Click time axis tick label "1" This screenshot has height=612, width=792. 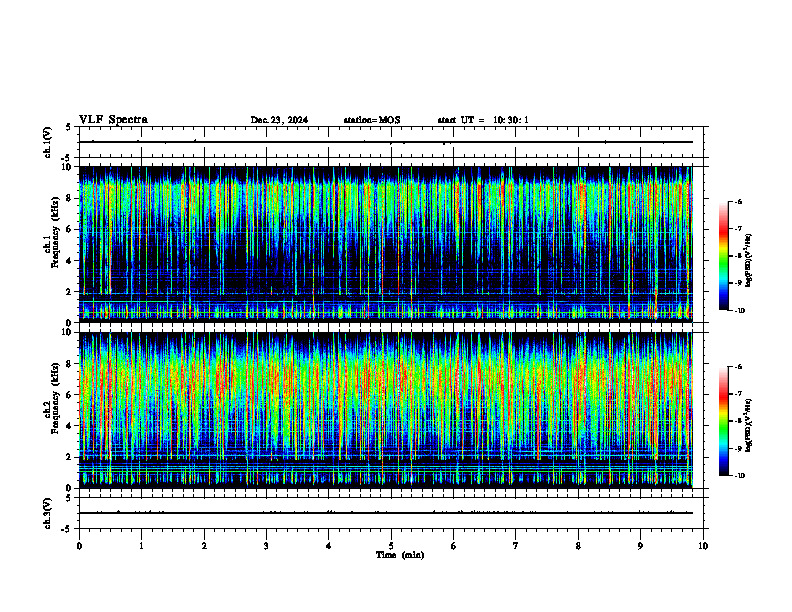pyautogui.click(x=141, y=546)
